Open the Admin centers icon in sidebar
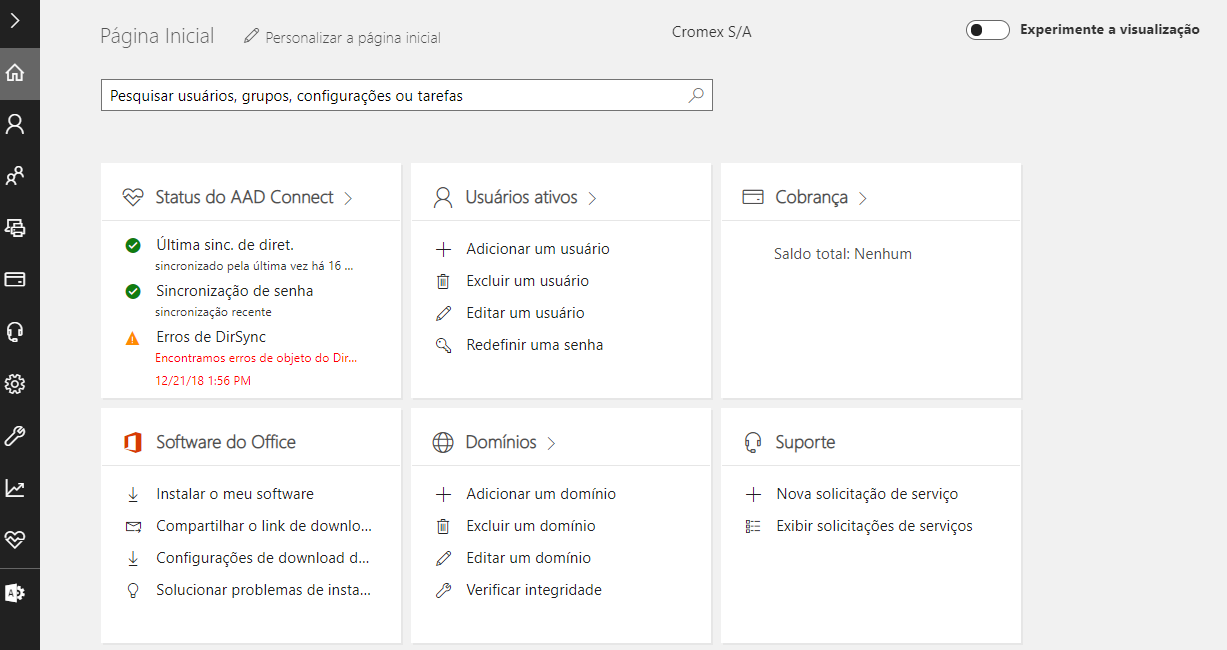This screenshot has height=650, width=1227. [x=15, y=592]
